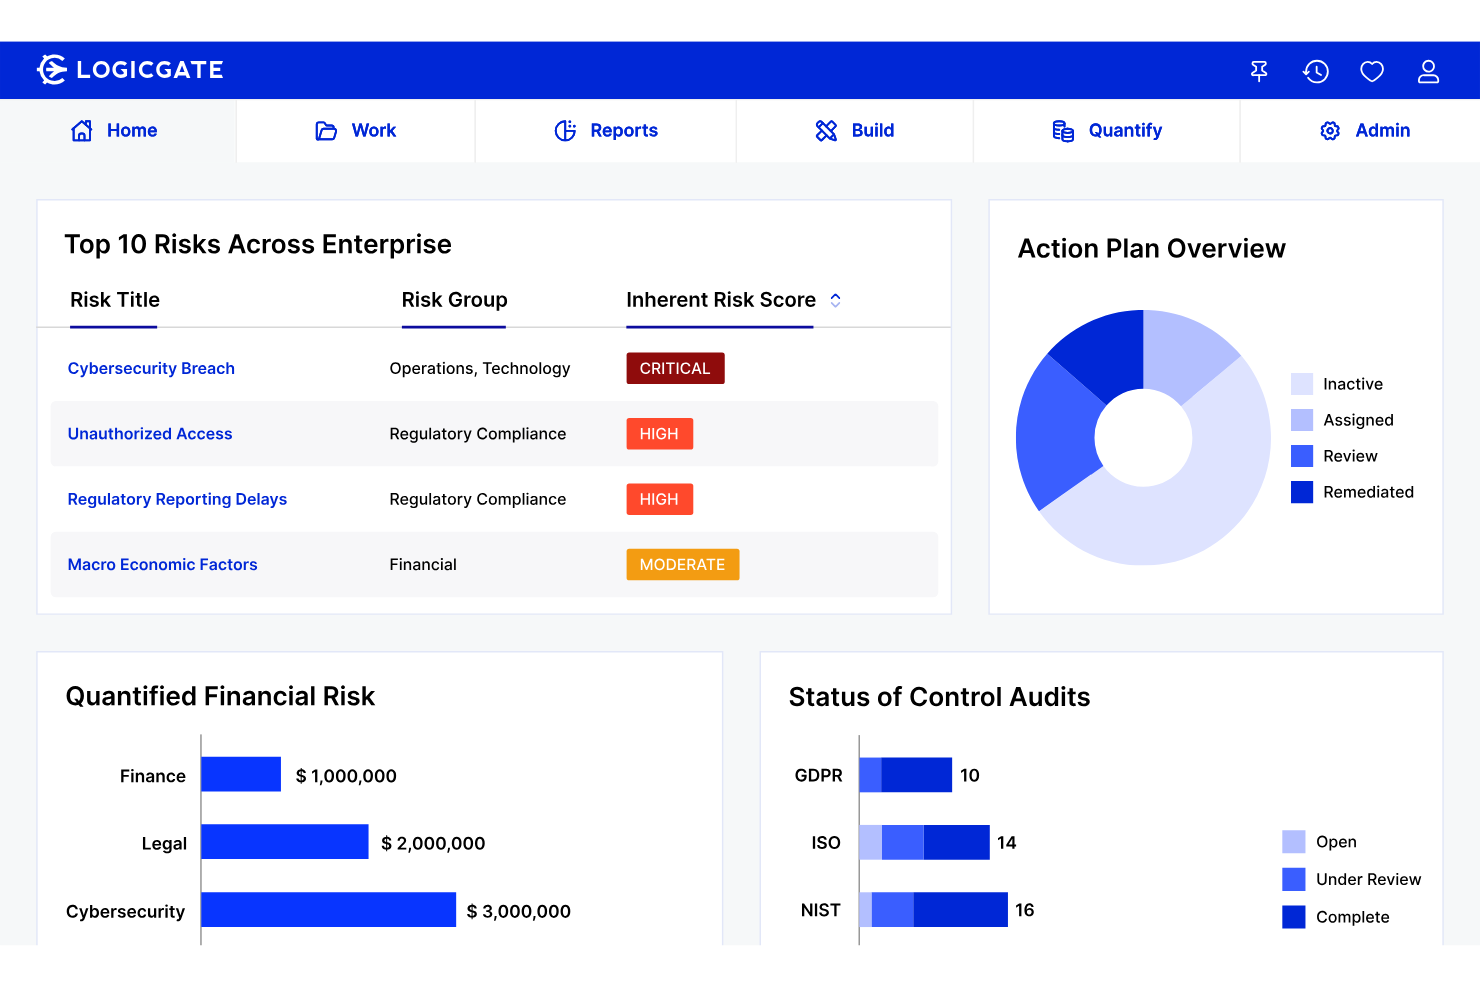The image size is (1480, 987).
Task: Sort by Risk Group column header
Action: [454, 300]
